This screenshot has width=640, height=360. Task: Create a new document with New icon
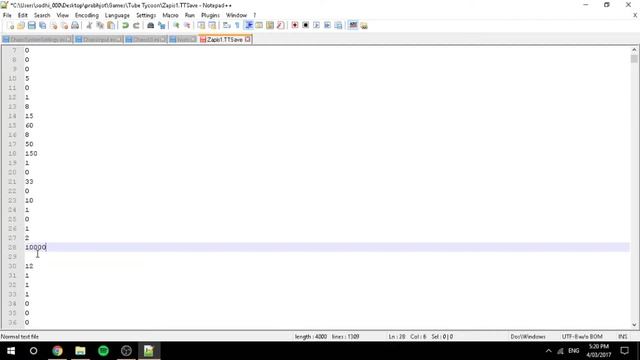point(11,26)
